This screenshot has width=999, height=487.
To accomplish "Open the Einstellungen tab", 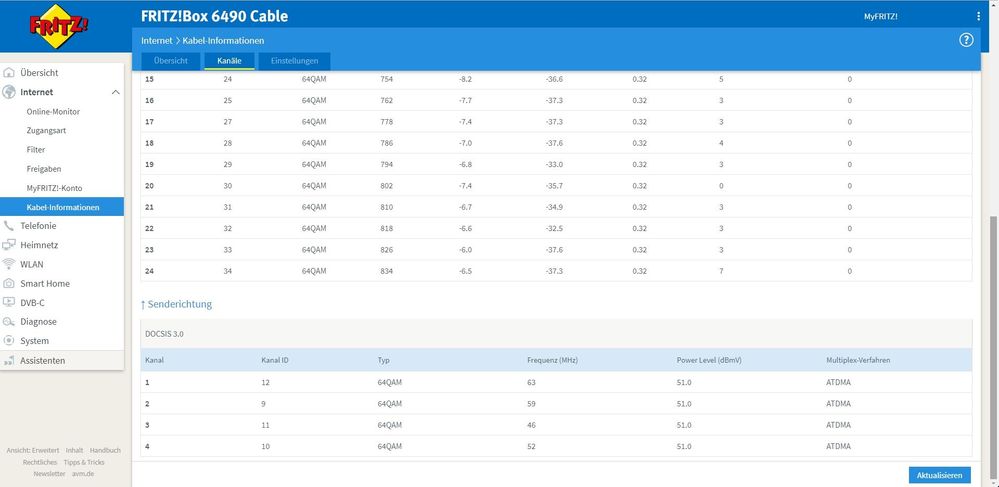I will (294, 61).
